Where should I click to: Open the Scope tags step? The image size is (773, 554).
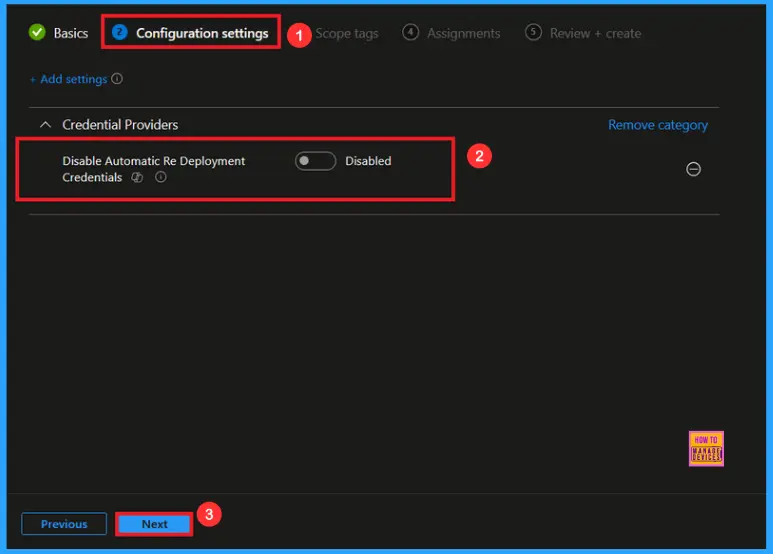point(346,33)
